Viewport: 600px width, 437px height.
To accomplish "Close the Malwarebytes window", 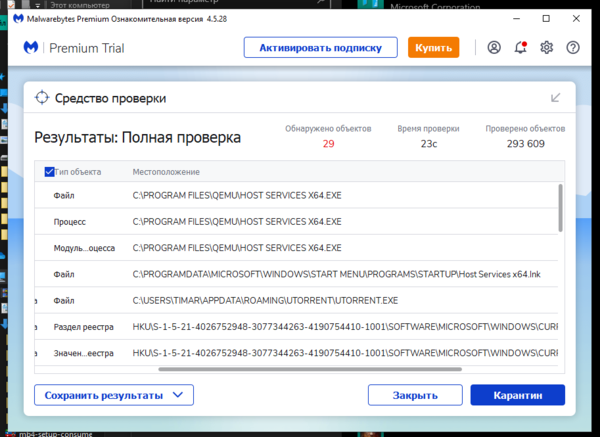I will click(x=576, y=18).
